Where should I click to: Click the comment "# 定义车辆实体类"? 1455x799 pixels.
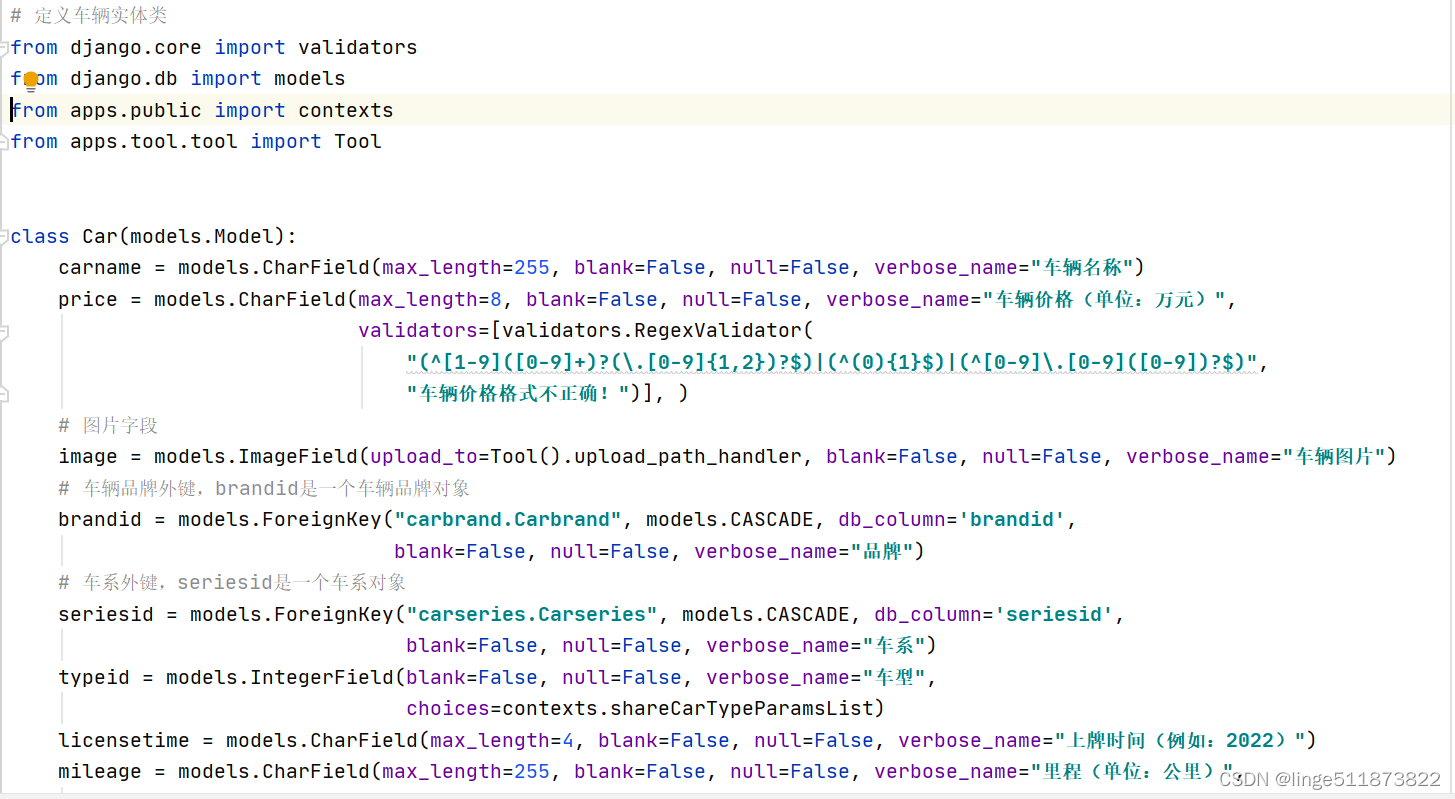click(x=89, y=15)
